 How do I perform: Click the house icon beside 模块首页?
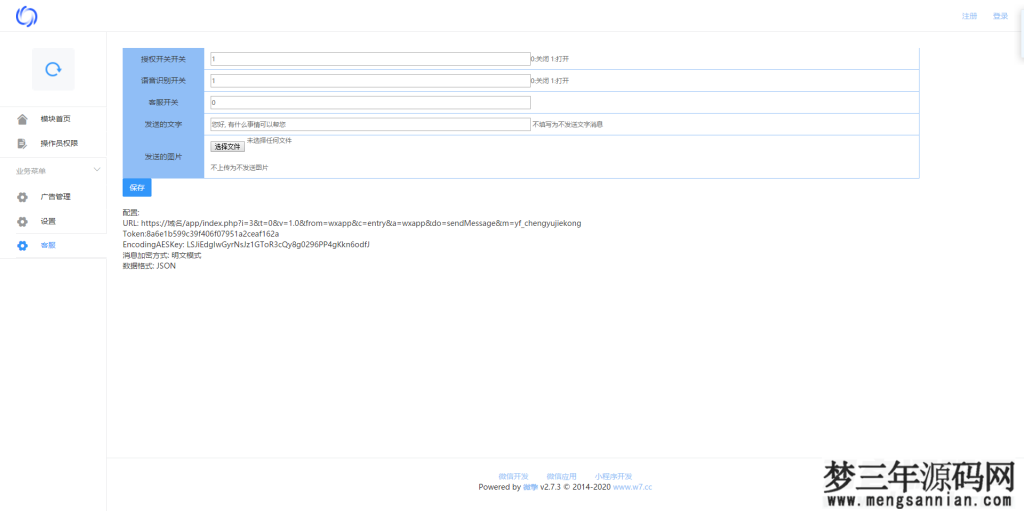[x=22, y=119]
